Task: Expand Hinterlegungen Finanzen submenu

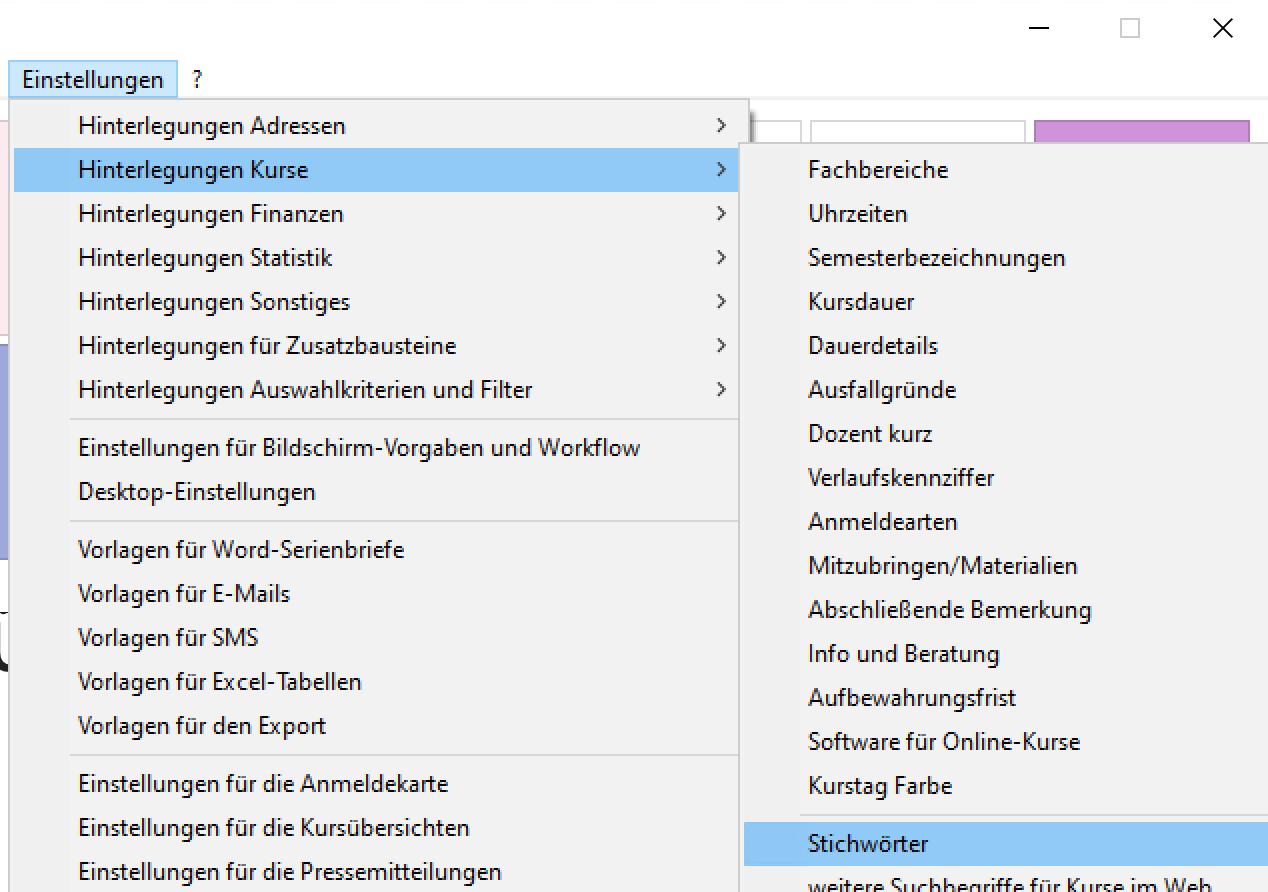Action: 376,214
